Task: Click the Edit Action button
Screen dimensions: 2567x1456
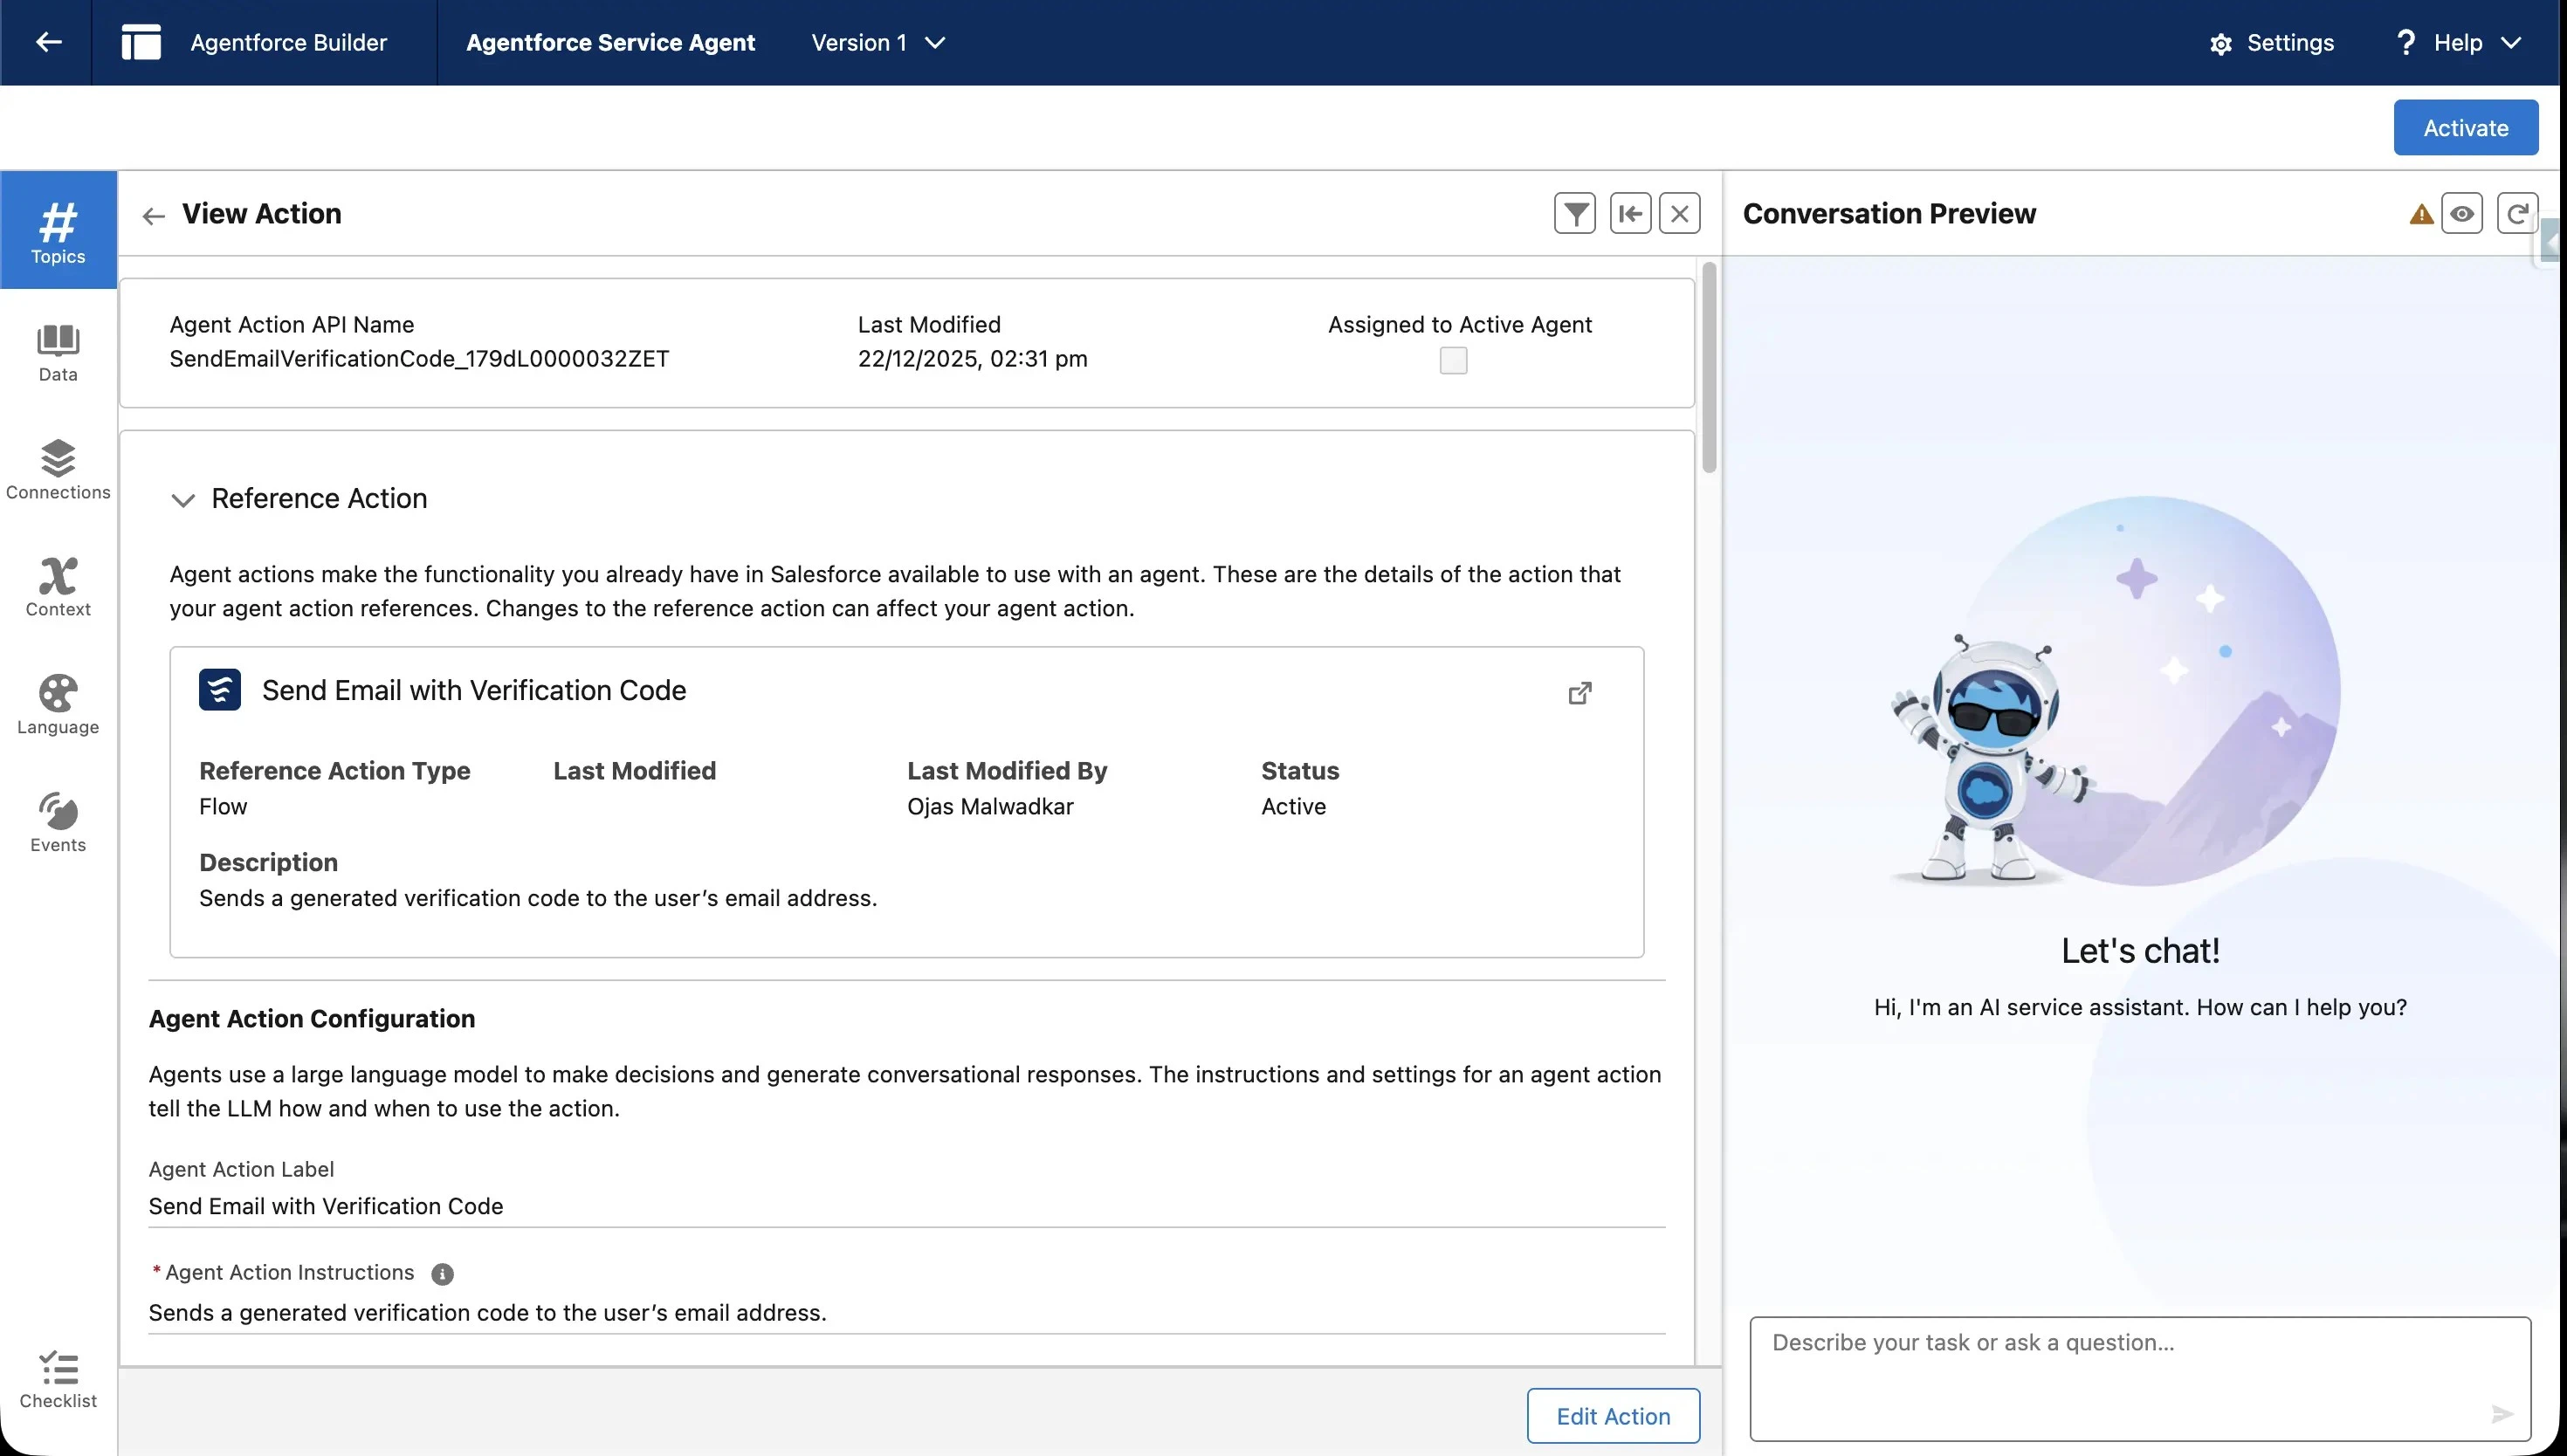Action: pos(1612,1415)
